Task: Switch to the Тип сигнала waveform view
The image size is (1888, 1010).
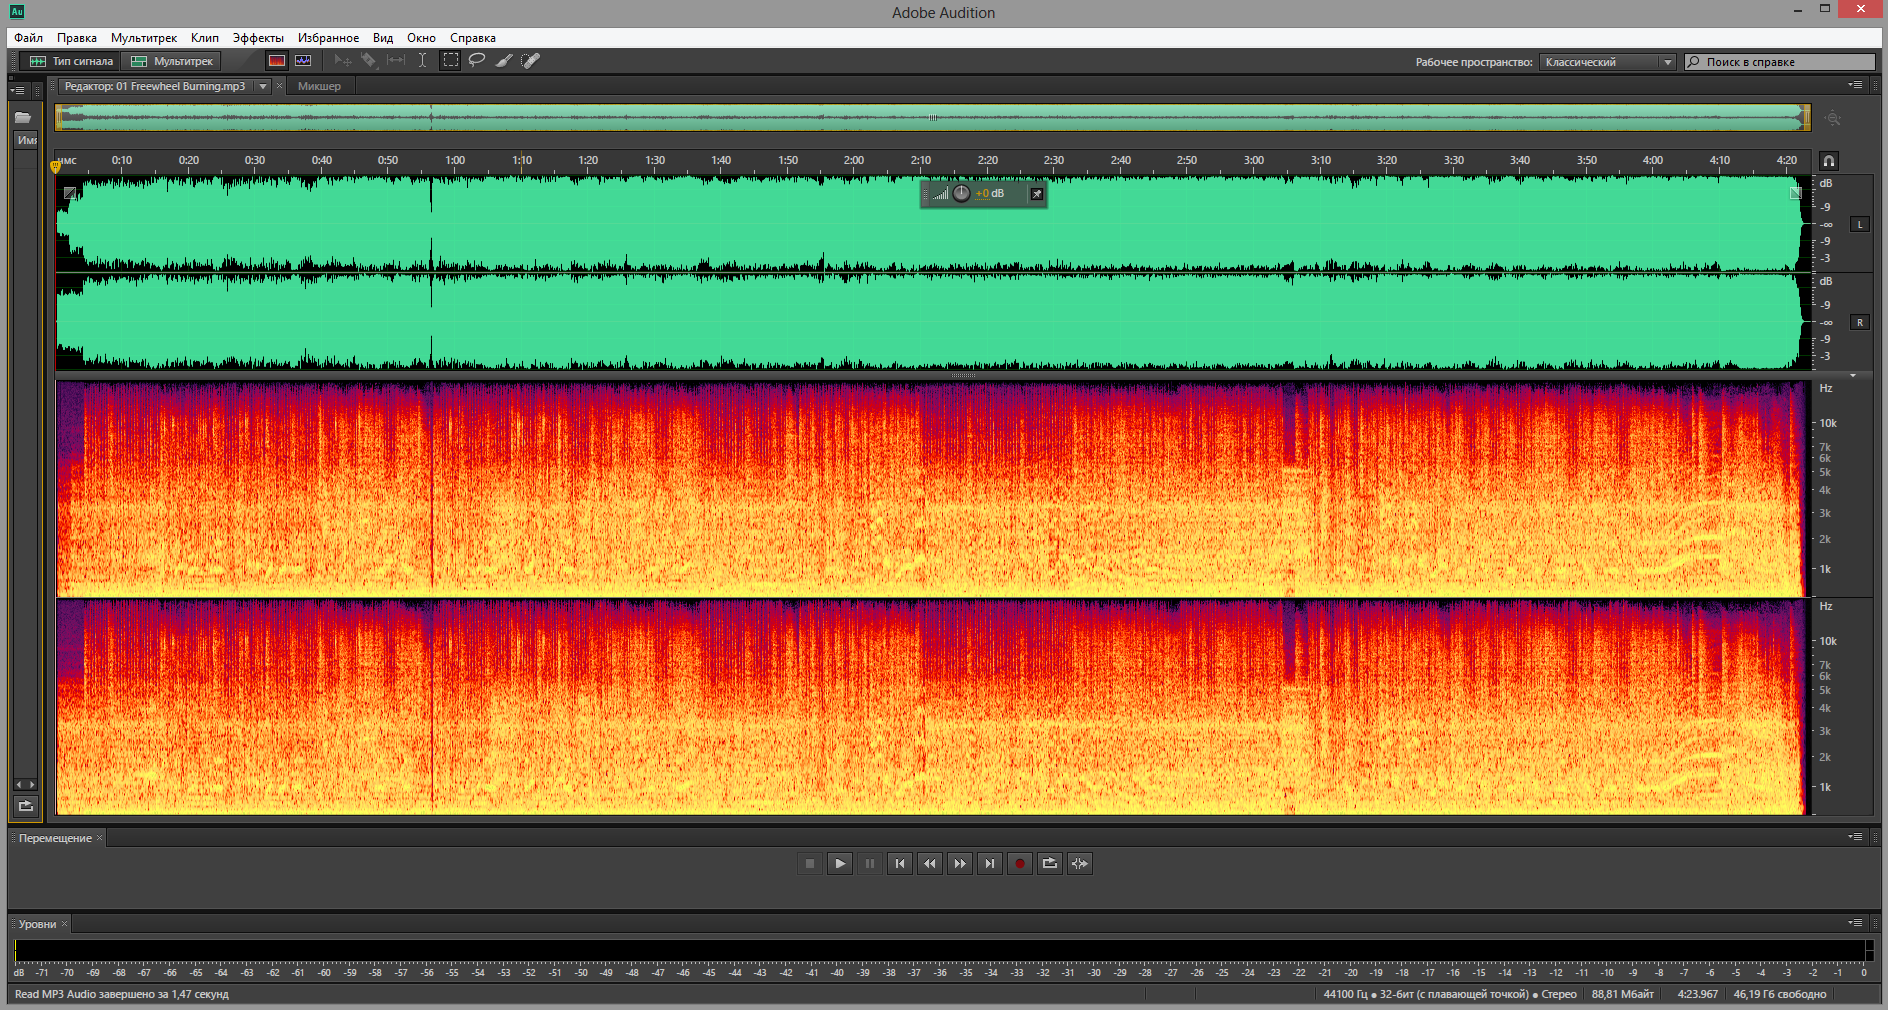Action: pyautogui.click(x=71, y=61)
